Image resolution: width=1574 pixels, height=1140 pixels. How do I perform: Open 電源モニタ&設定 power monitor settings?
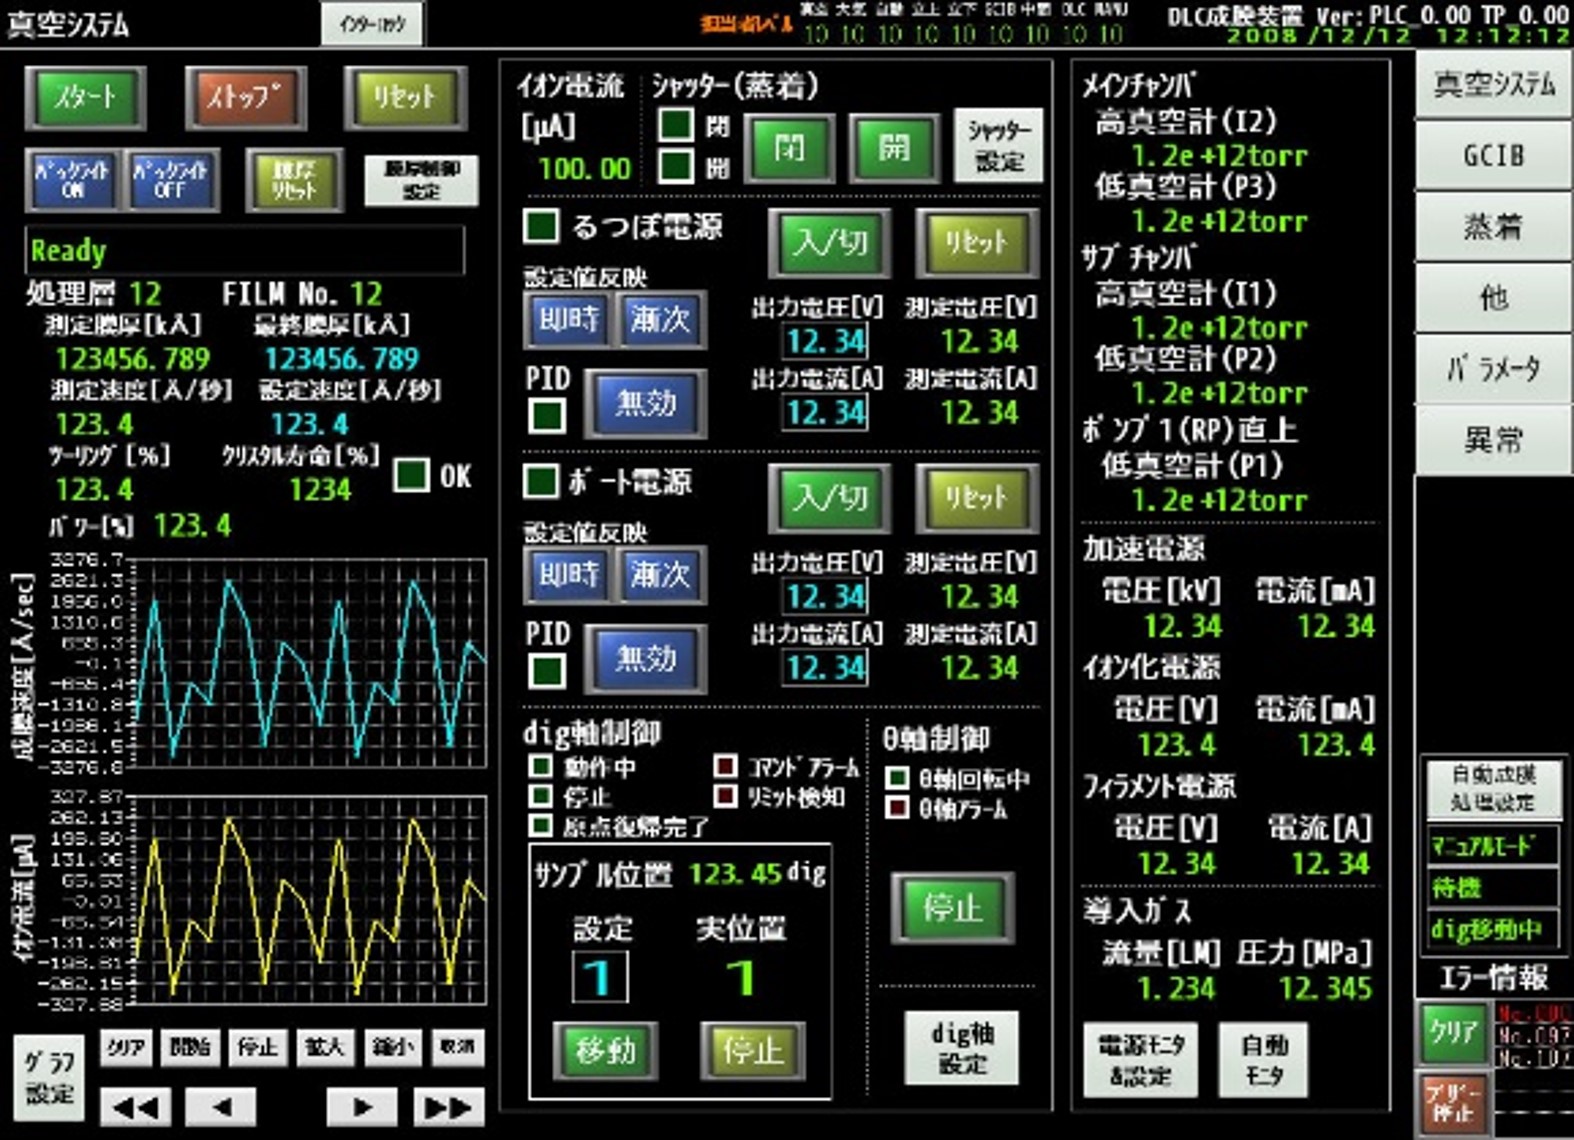click(1140, 1060)
